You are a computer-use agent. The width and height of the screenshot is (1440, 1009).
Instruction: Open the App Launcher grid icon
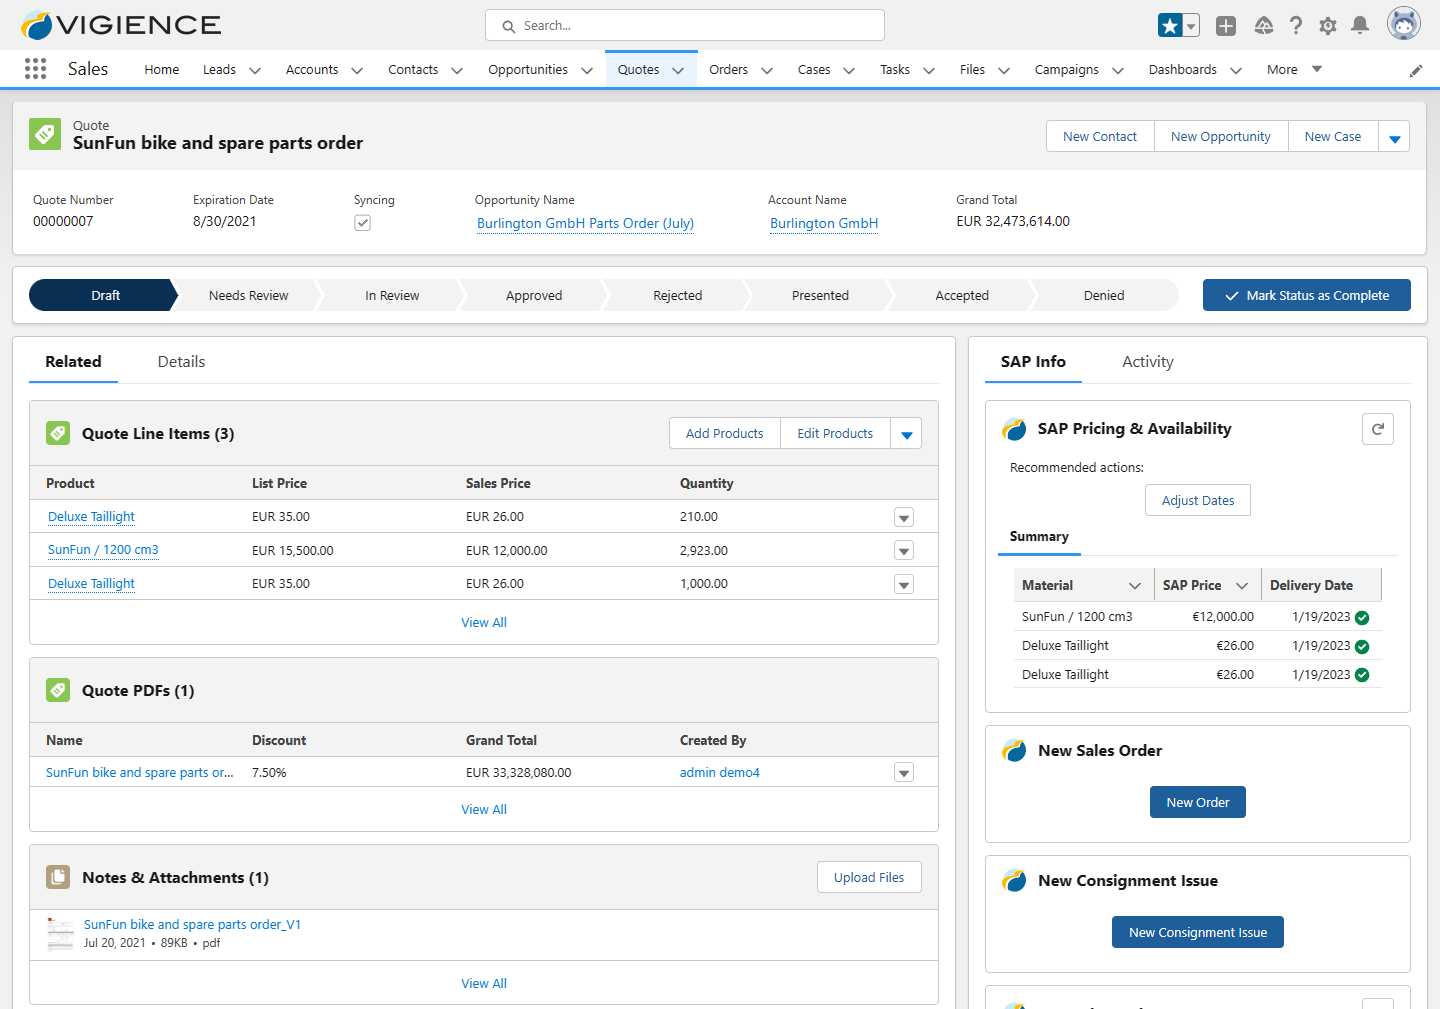(x=35, y=69)
